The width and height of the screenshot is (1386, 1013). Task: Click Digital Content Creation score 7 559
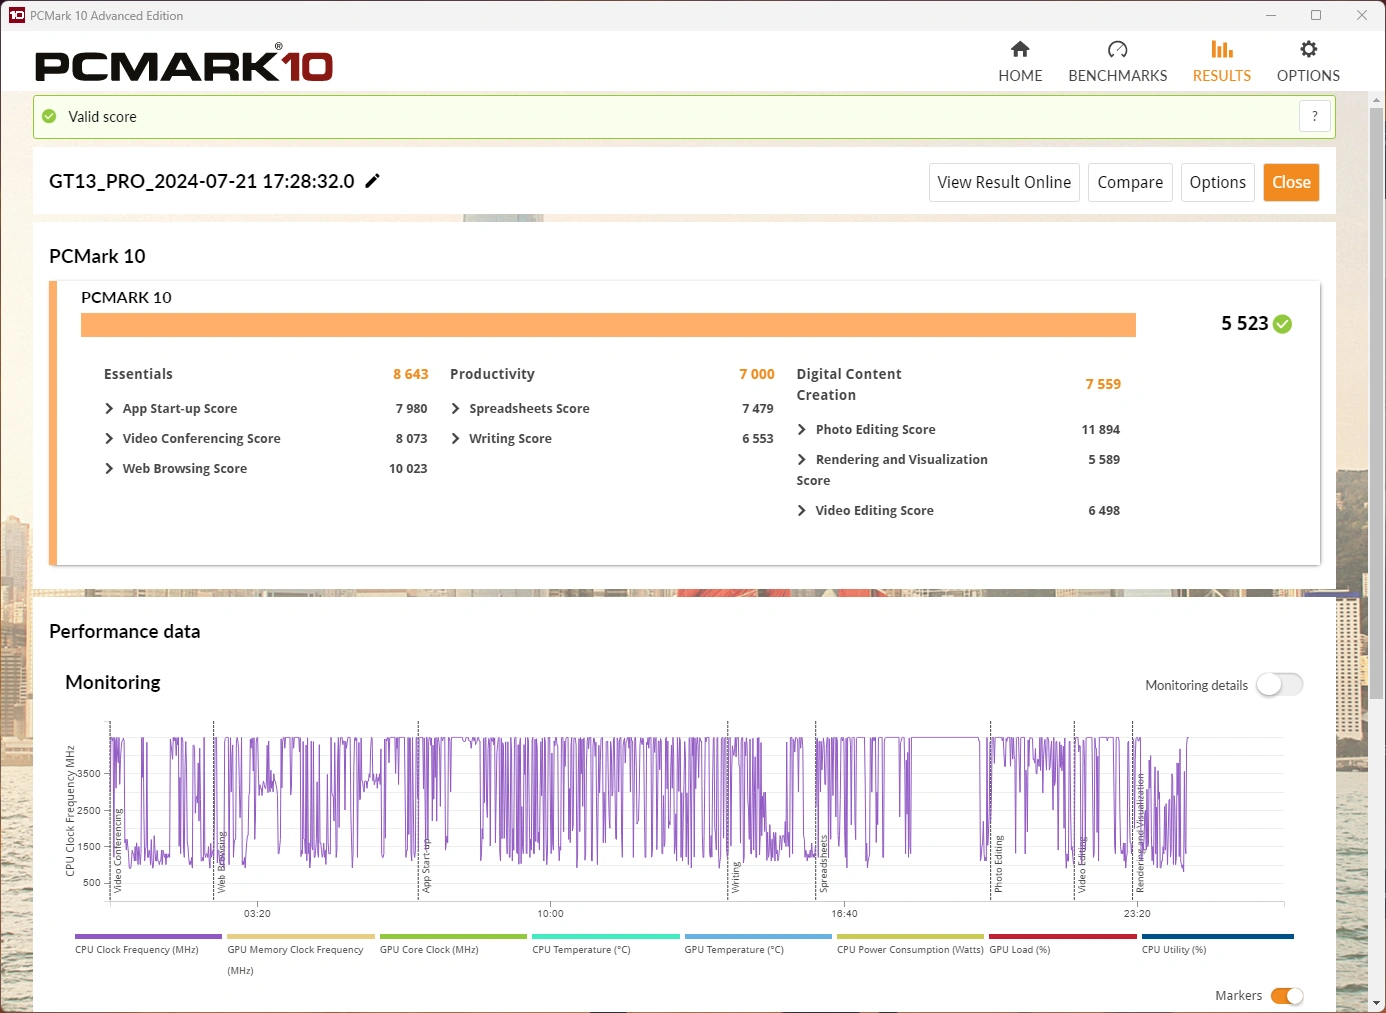[1103, 384]
